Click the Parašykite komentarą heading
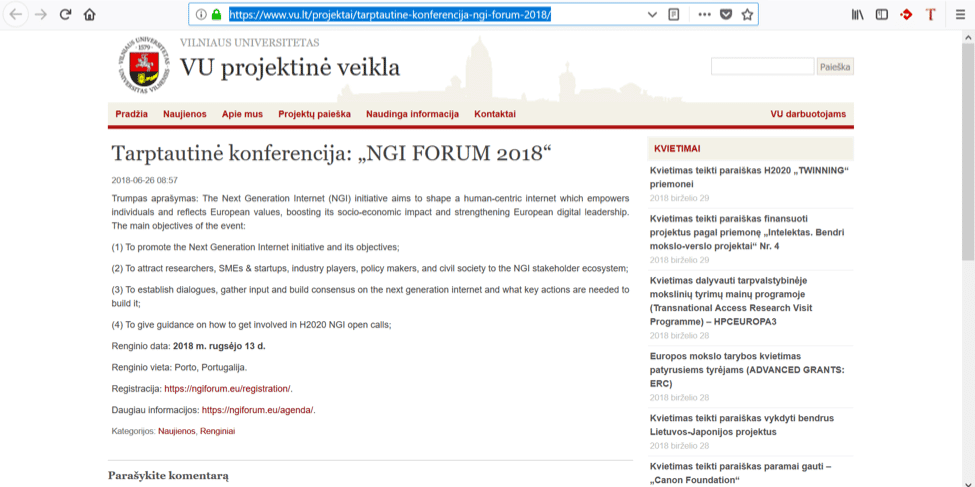975x487 pixels. (x=169, y=476)
